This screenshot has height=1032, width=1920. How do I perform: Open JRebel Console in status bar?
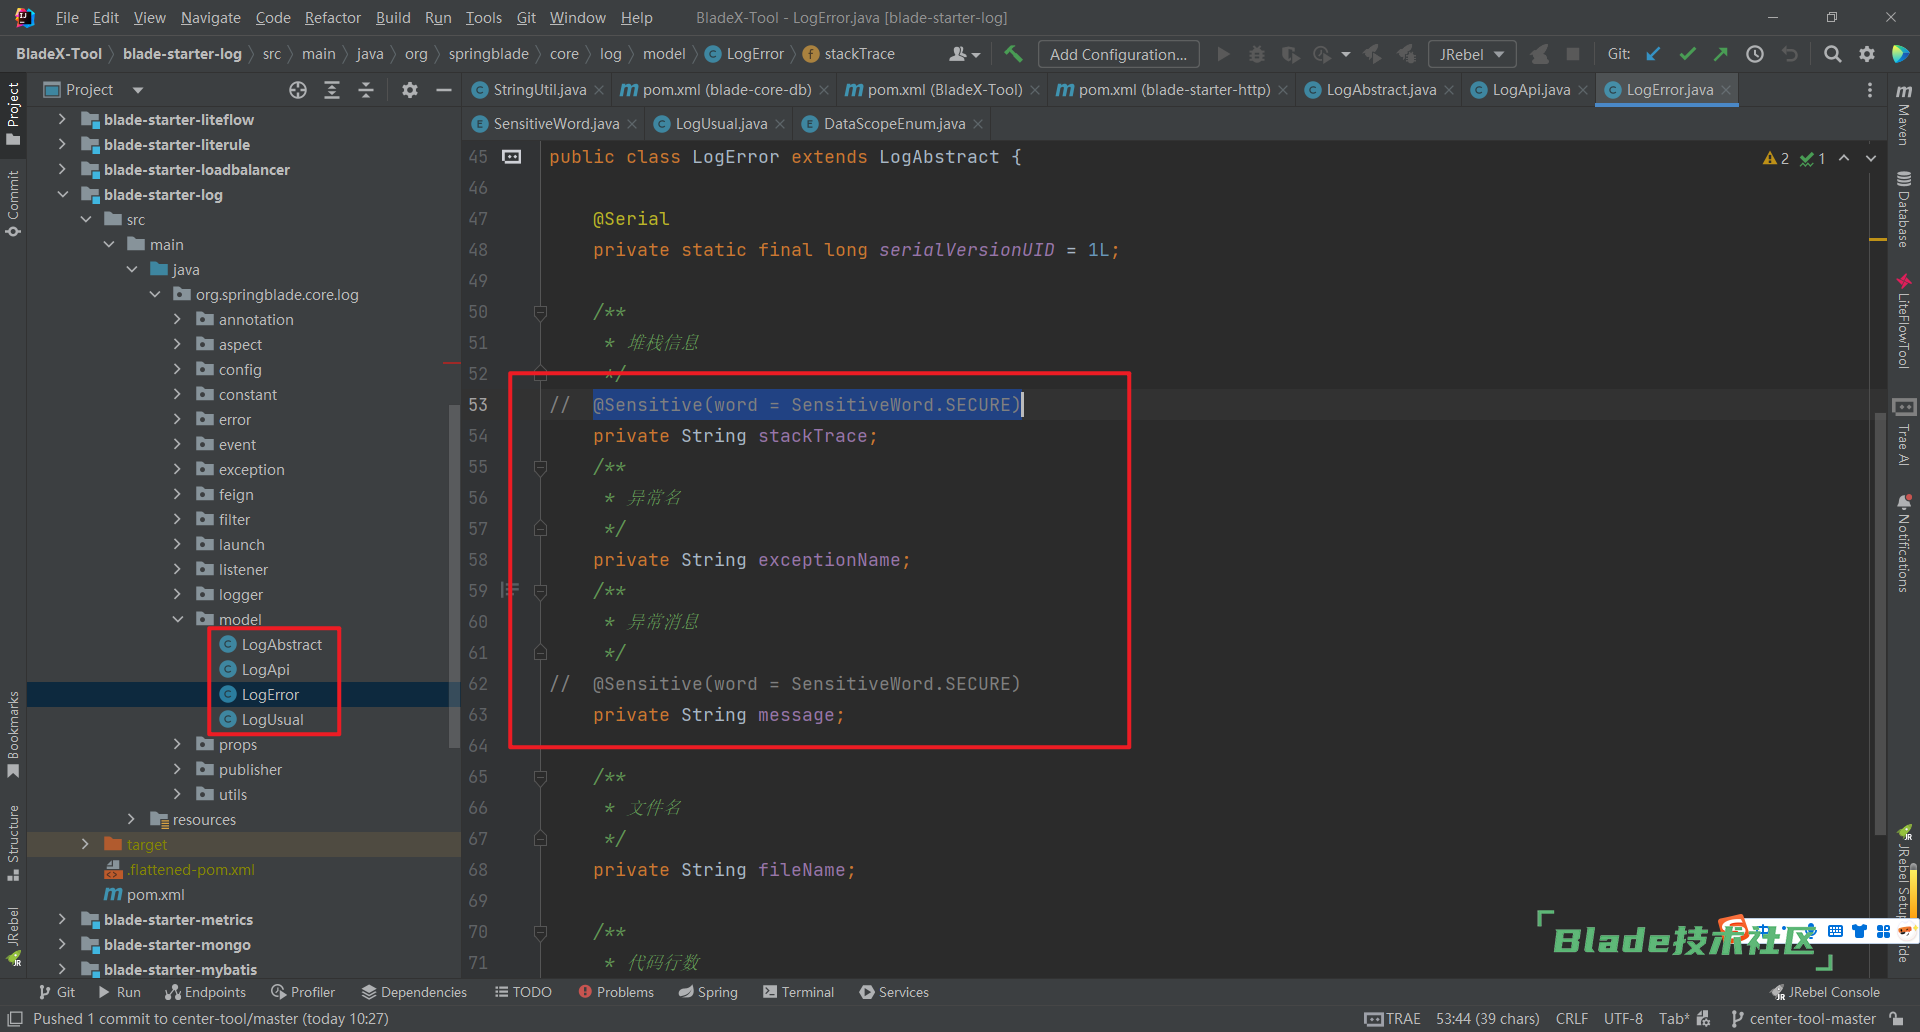tap(1825, 992)
